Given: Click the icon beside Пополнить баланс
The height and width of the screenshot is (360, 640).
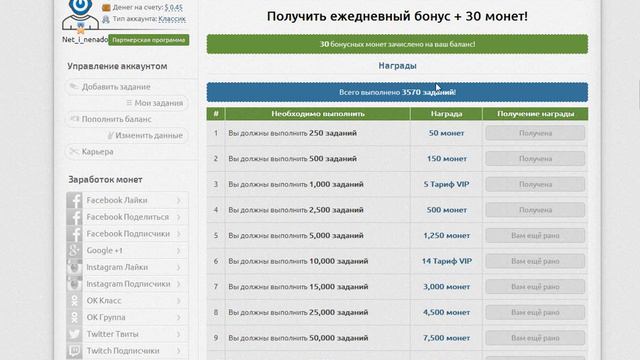Looking at the screenshot, I should [75, 119].
